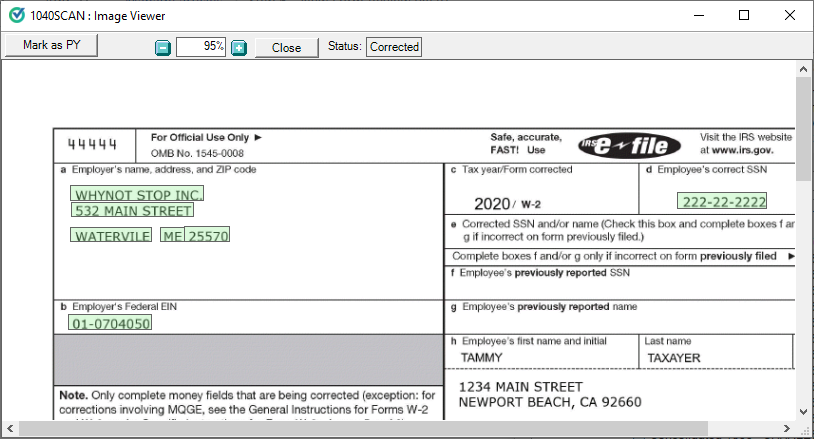Click the highlighted 532 MAIN STREET field
The width and height of the screenshot is (814, 439).
132,210
